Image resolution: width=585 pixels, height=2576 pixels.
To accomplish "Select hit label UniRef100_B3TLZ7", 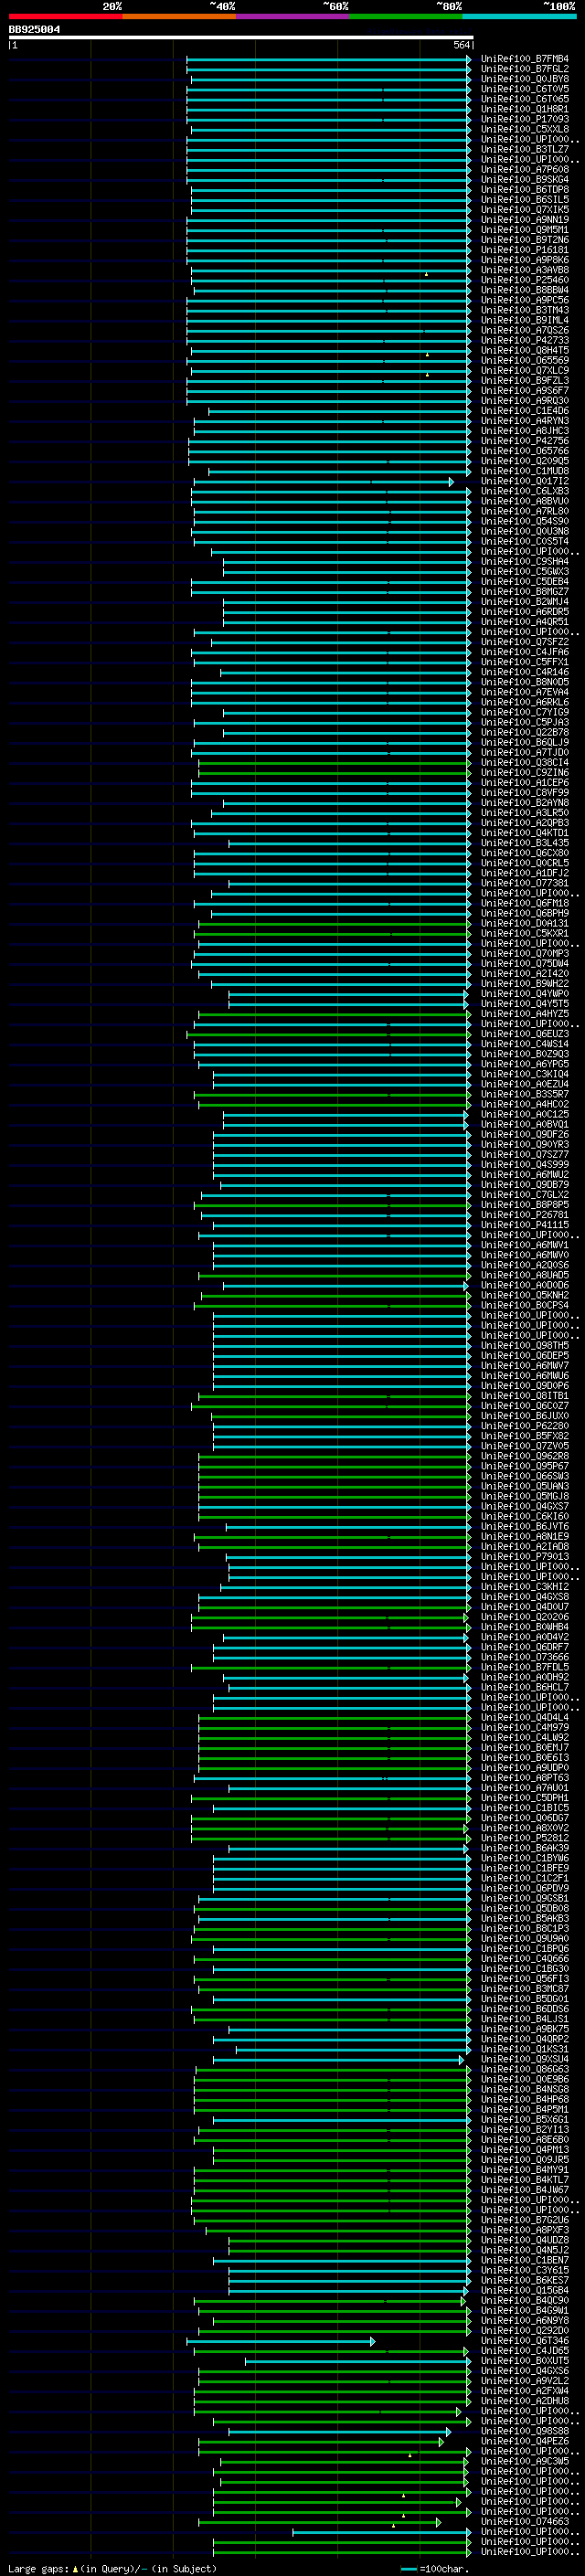I will pyautogui.click(x=525, y=149).
